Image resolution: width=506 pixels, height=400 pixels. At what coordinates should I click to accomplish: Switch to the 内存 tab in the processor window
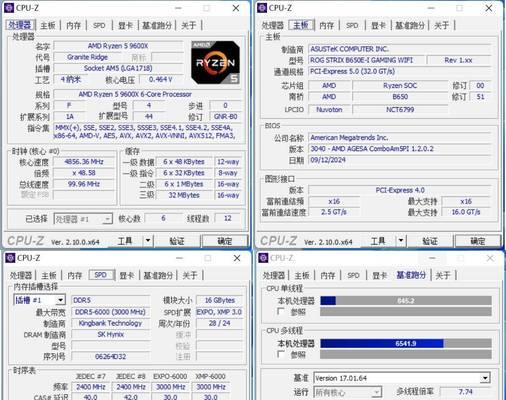73,25
